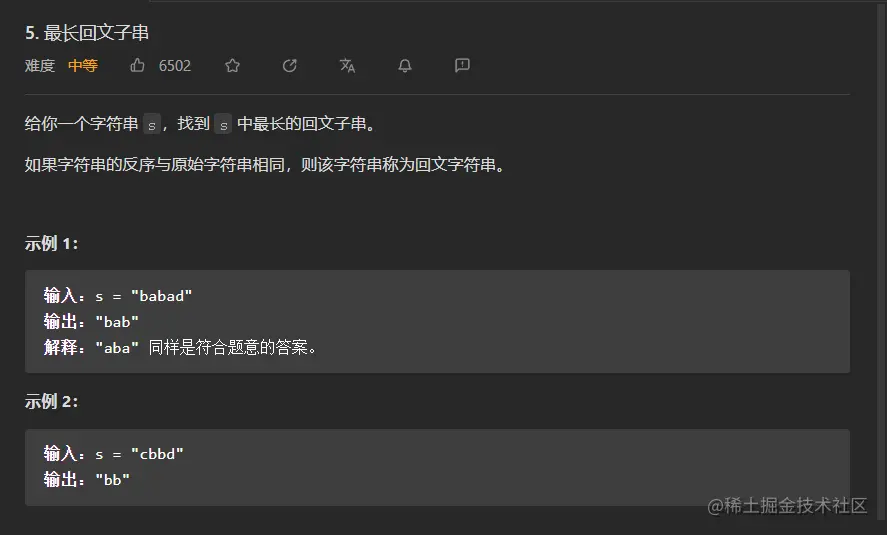Click the first inline code s
887x535 pixels.
pos(152,124)
